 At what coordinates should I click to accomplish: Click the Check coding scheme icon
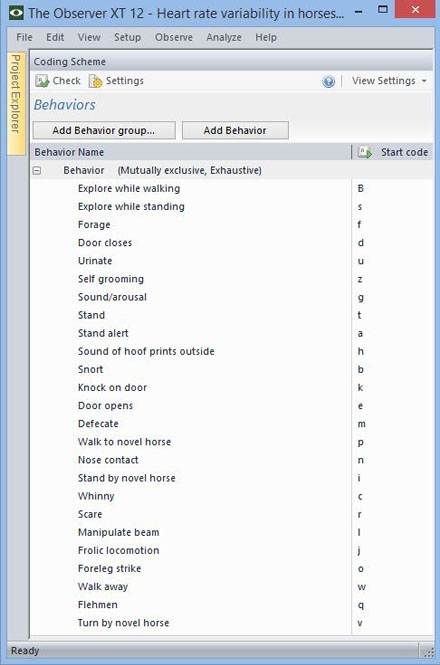pyautogui.click(x=42, y=81)
